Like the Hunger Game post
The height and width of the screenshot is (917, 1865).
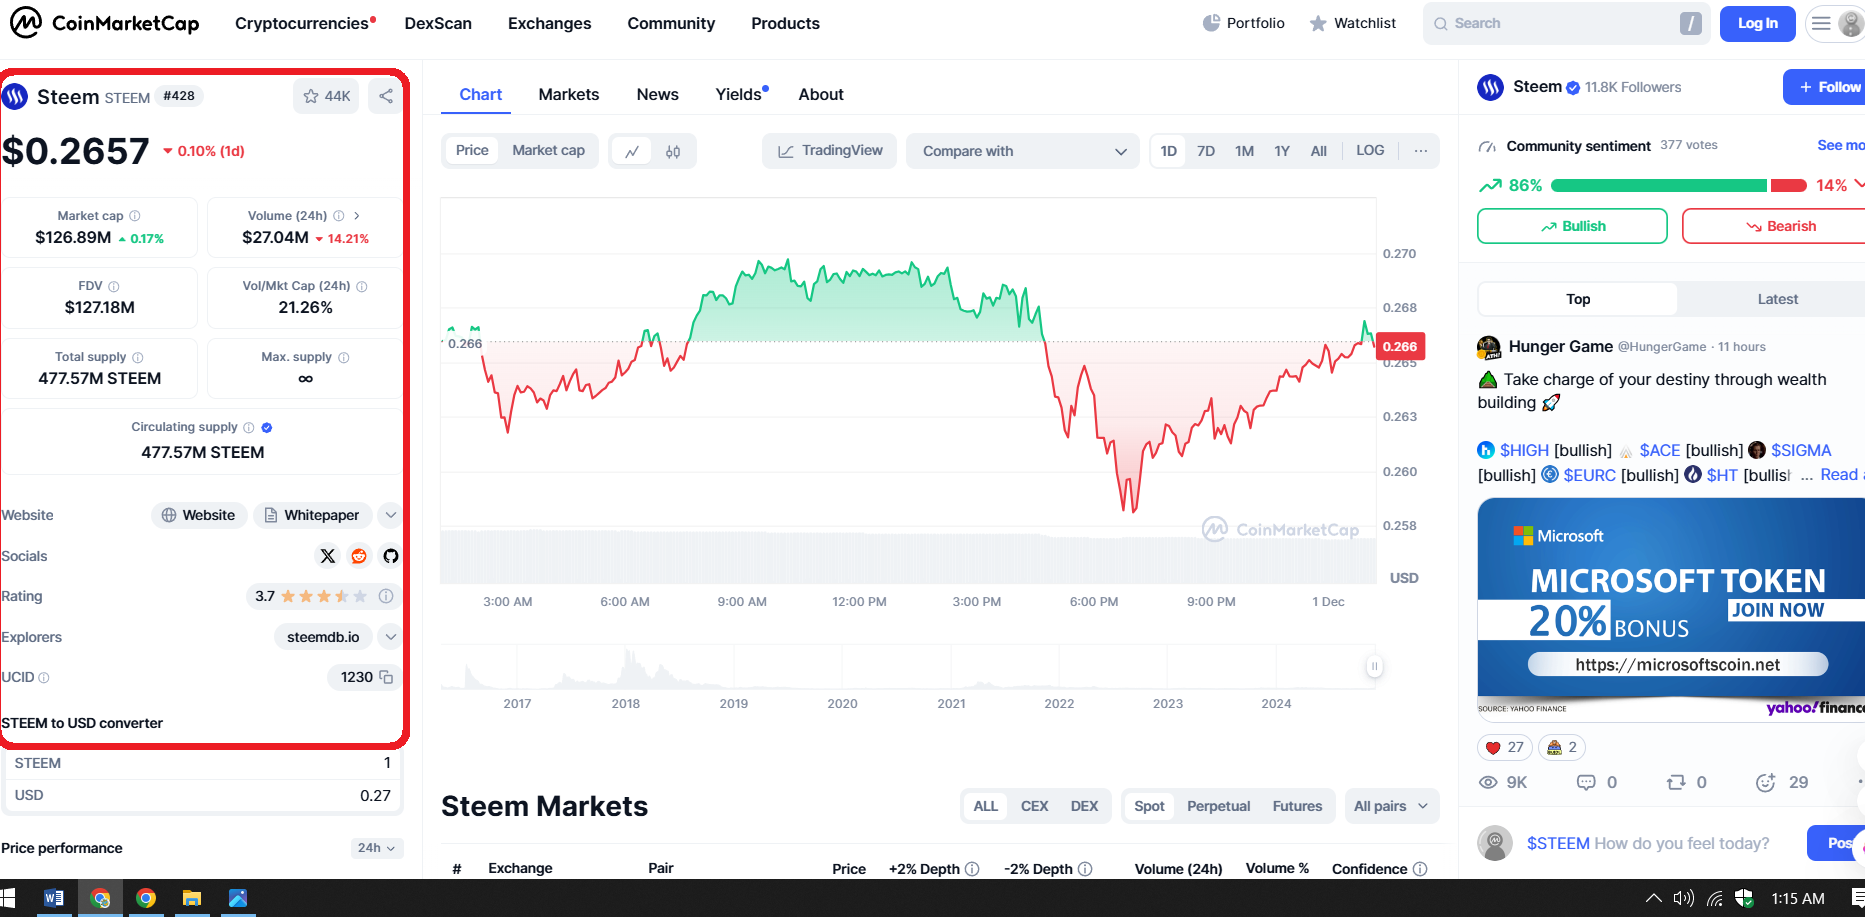(1504, 747)
